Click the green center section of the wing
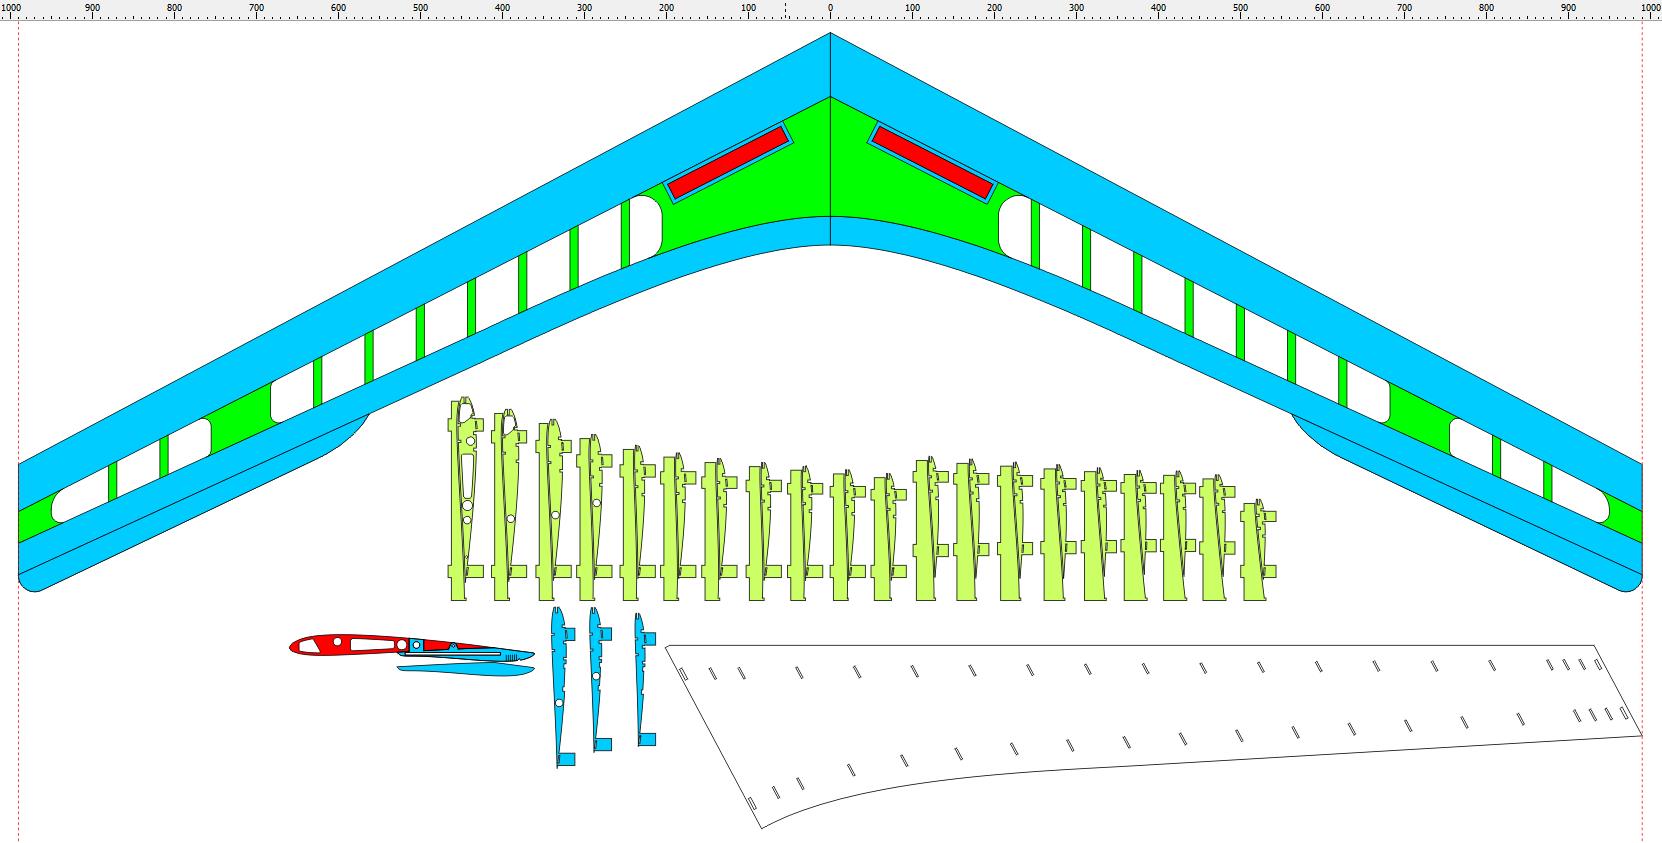The width and height of the screenshot is (1662, 843). coord(830,170)
